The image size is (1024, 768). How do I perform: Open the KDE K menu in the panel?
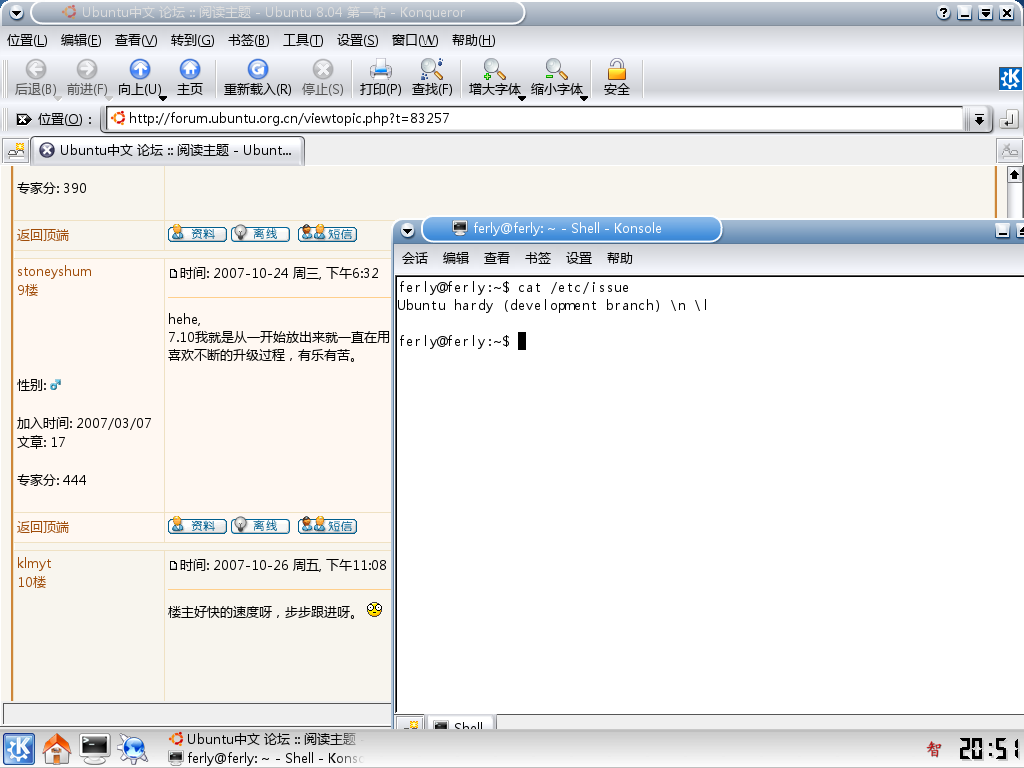pyautogui.click(x=19, y=748)
